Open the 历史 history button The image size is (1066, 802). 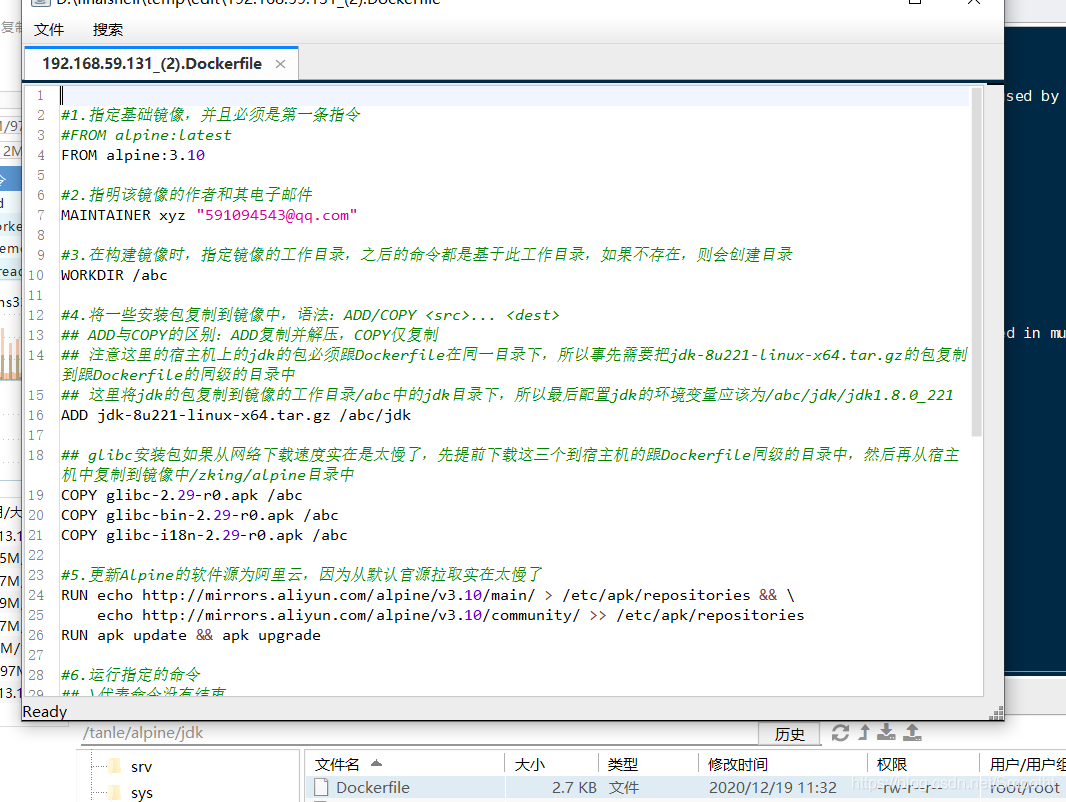tap(789, 734)
